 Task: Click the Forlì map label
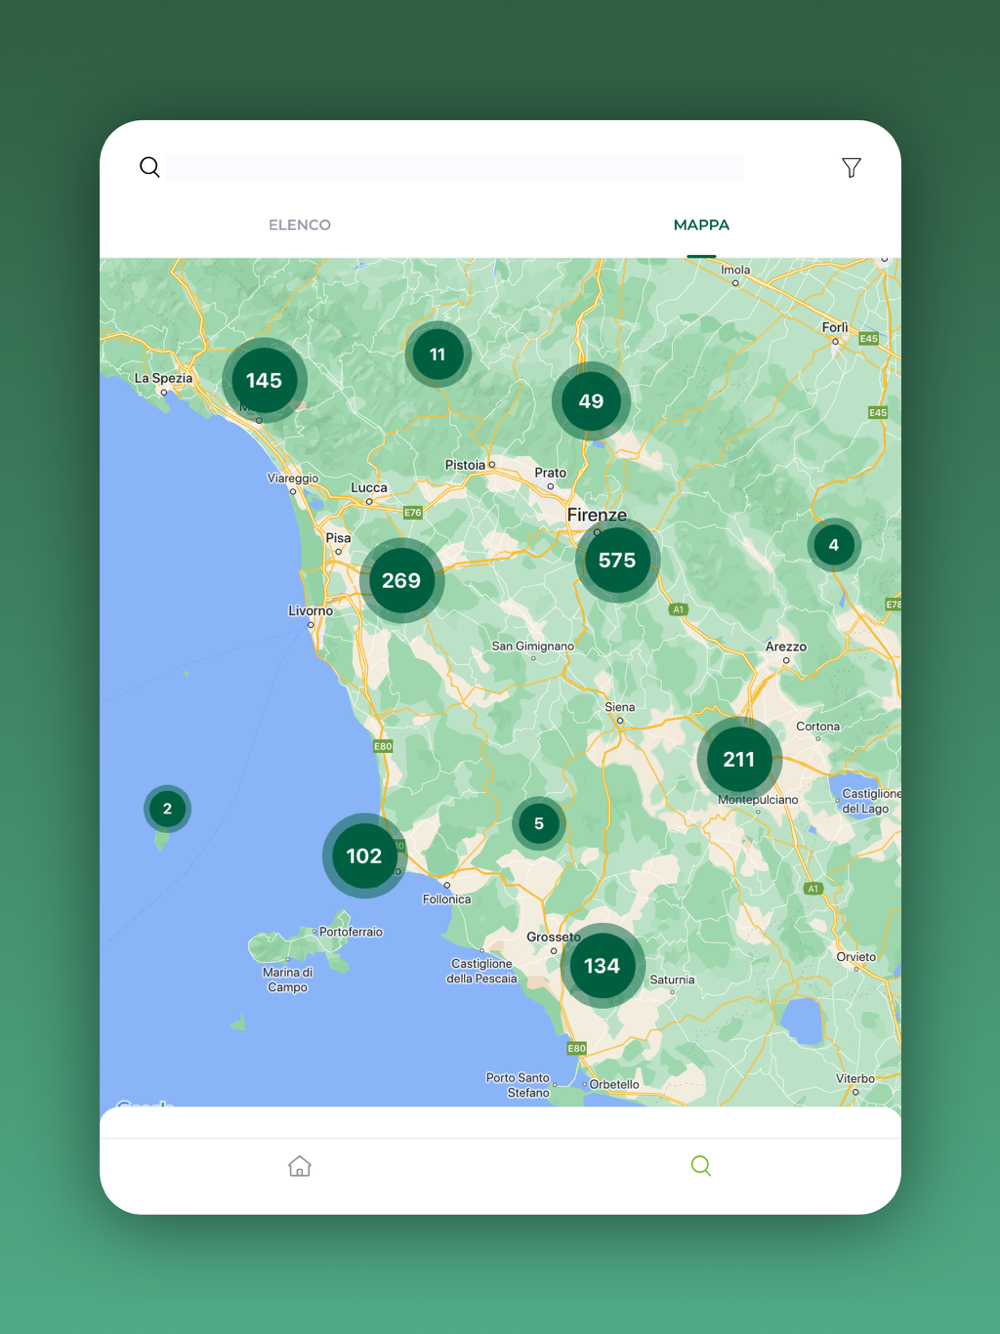tap(835, 328)
